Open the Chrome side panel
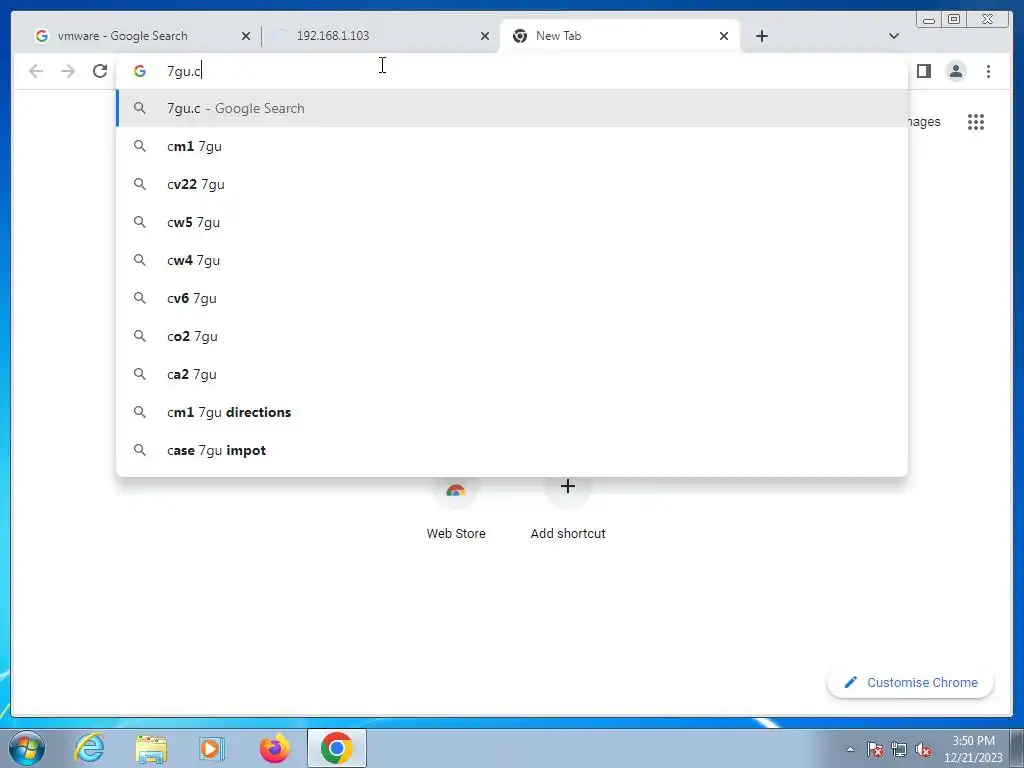 (923, 71)
